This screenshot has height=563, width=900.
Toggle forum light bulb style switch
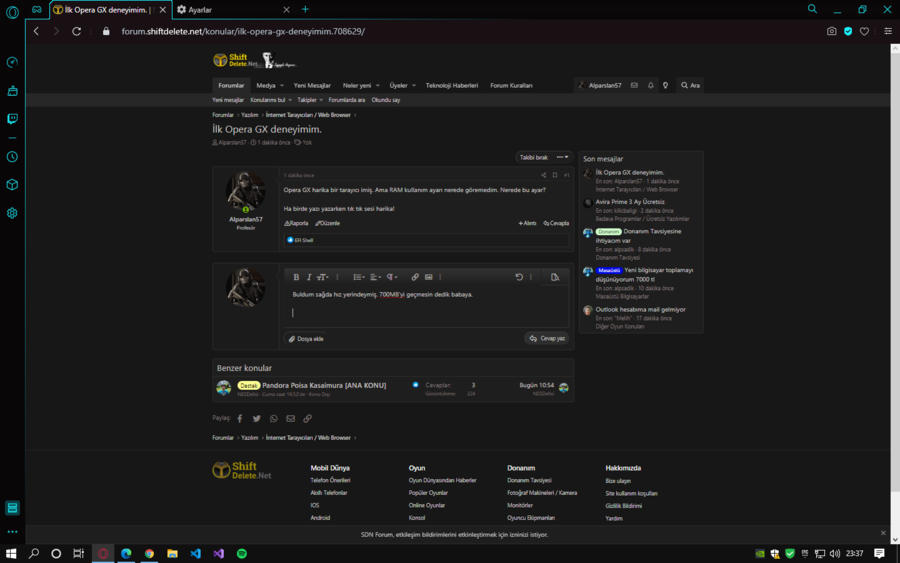[x=665, y=86]
